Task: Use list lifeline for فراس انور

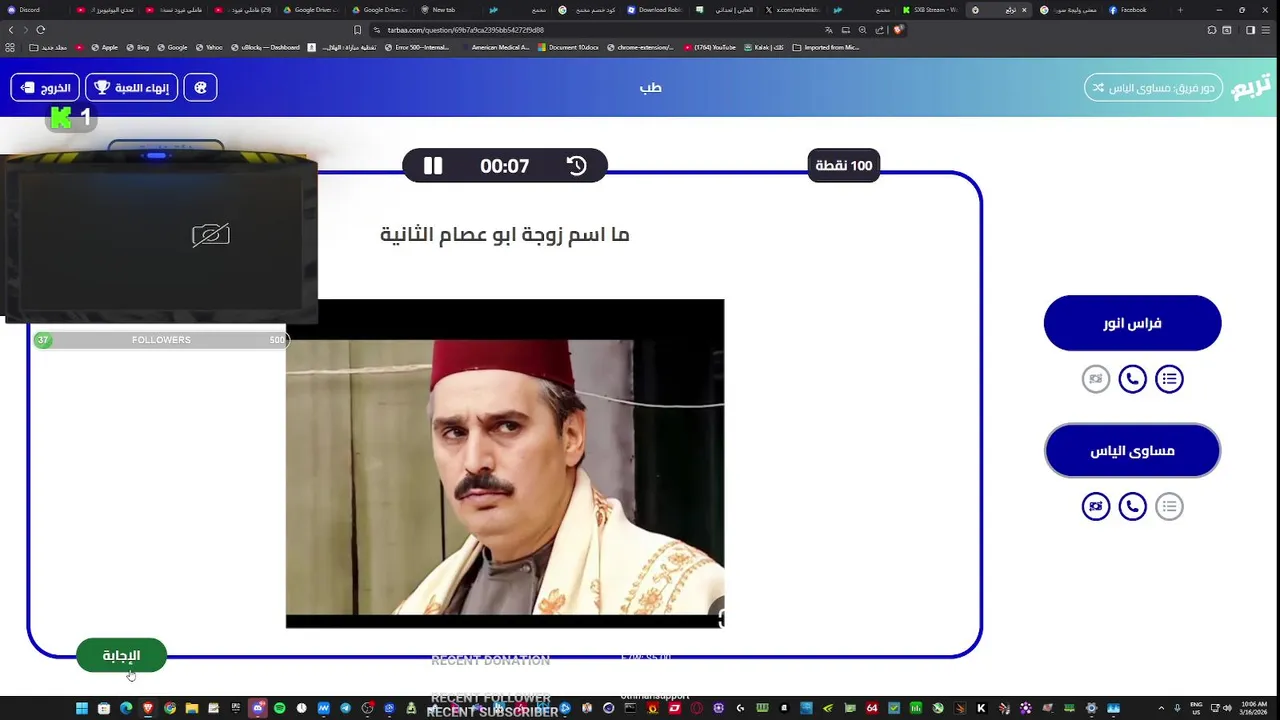Action: 1169,379
